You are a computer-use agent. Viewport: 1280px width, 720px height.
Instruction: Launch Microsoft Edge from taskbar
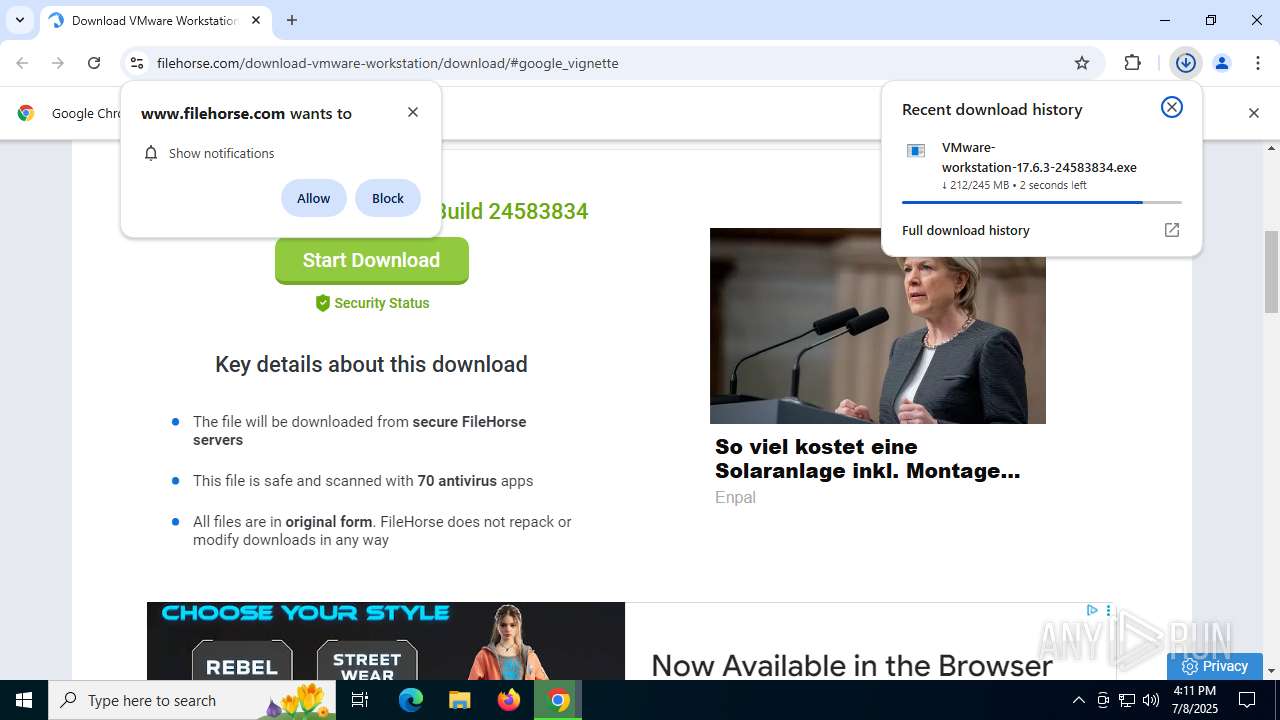coord(411,700)
